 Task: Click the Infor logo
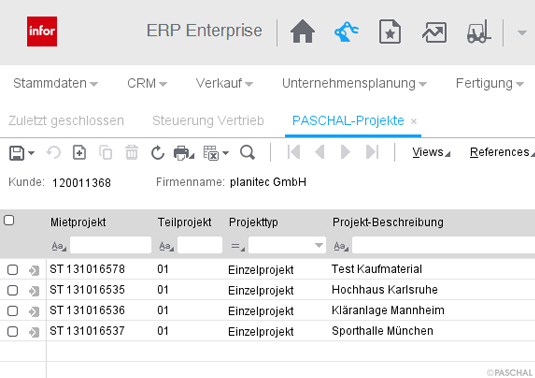(x=42, y=31)
